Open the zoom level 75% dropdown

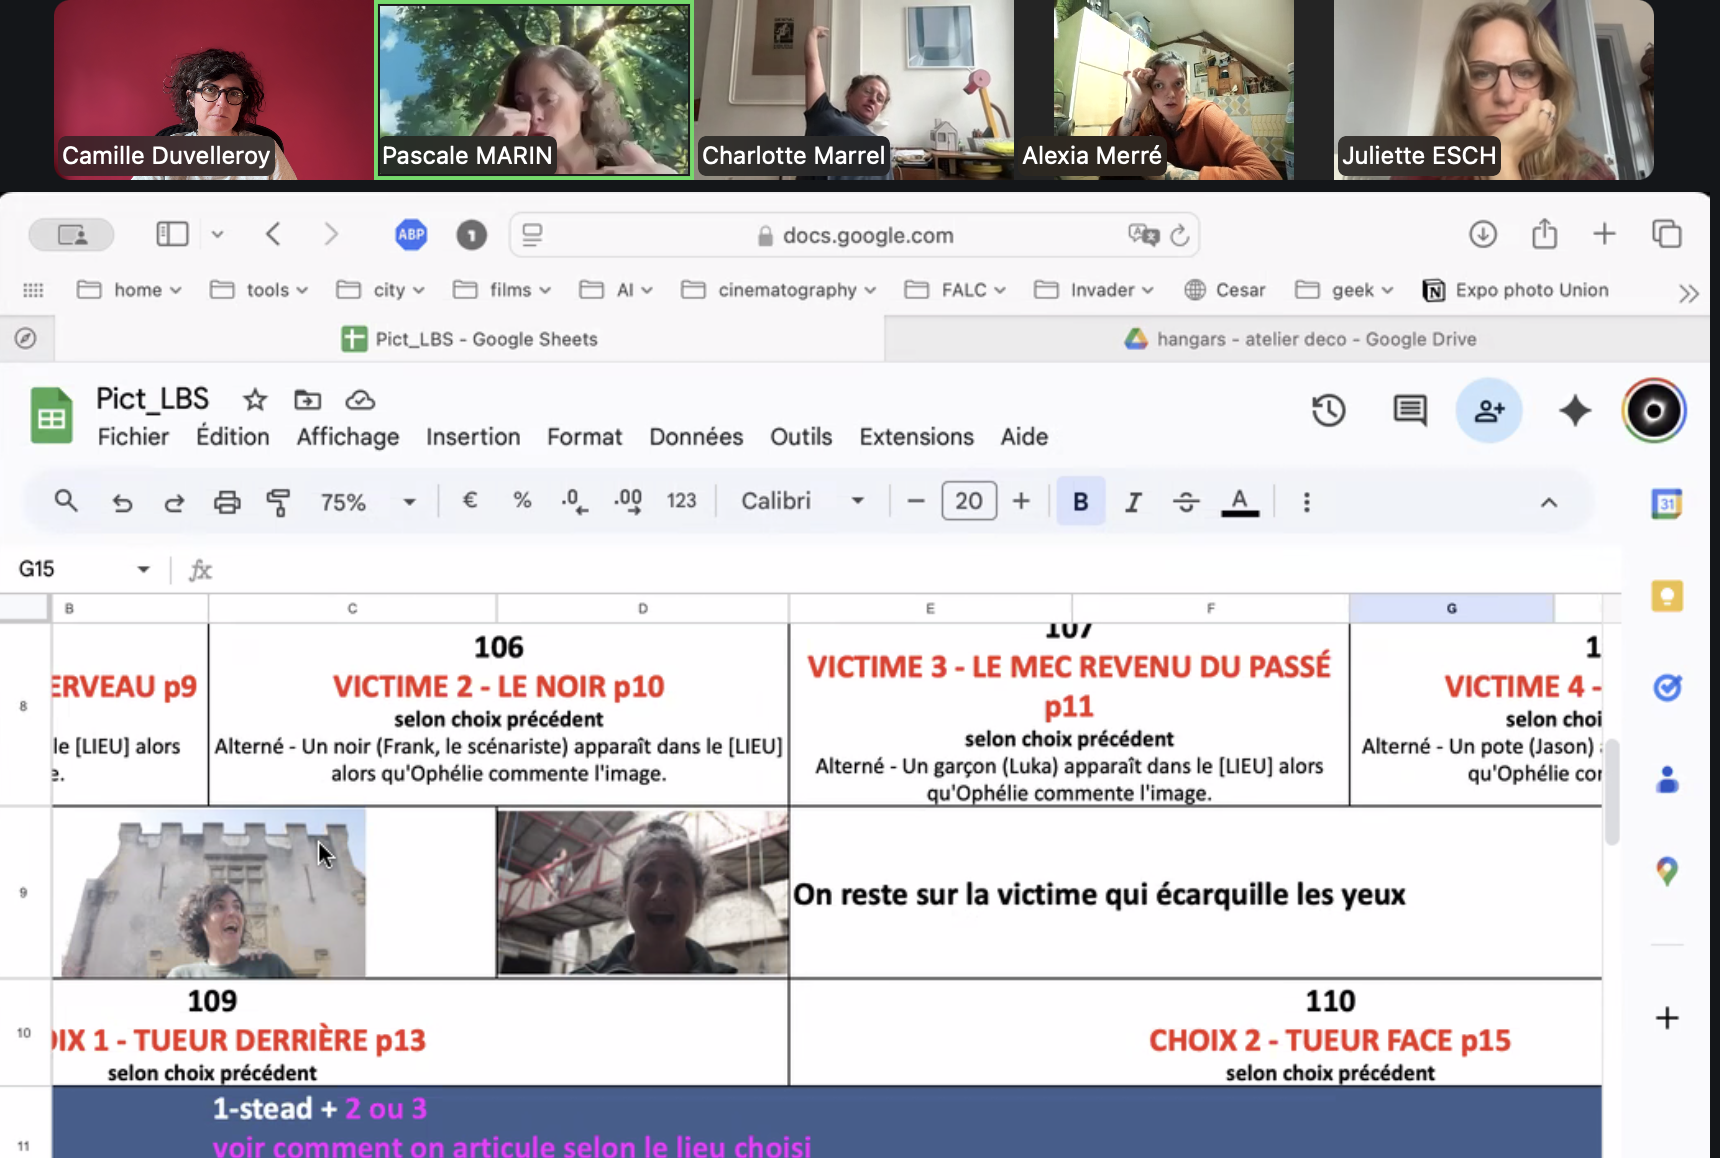367,502
